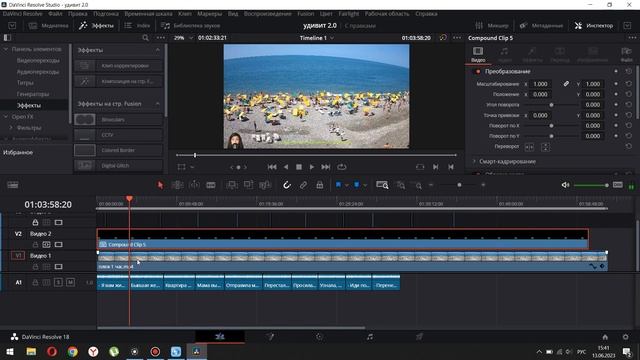The height and width of the screenshot is (360, 640).
Task: Open the Marker color dropdown arrow
Action: (365, 185)
